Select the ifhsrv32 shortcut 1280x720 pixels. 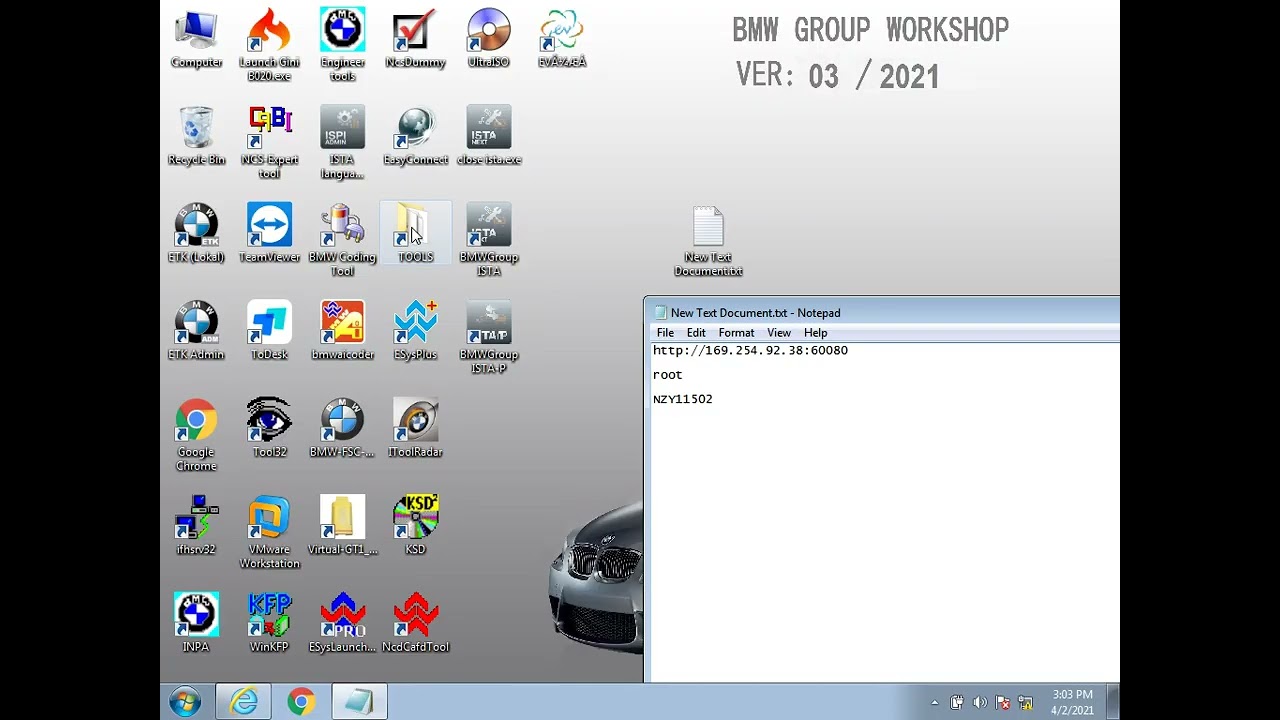click(x=196, y=525)
